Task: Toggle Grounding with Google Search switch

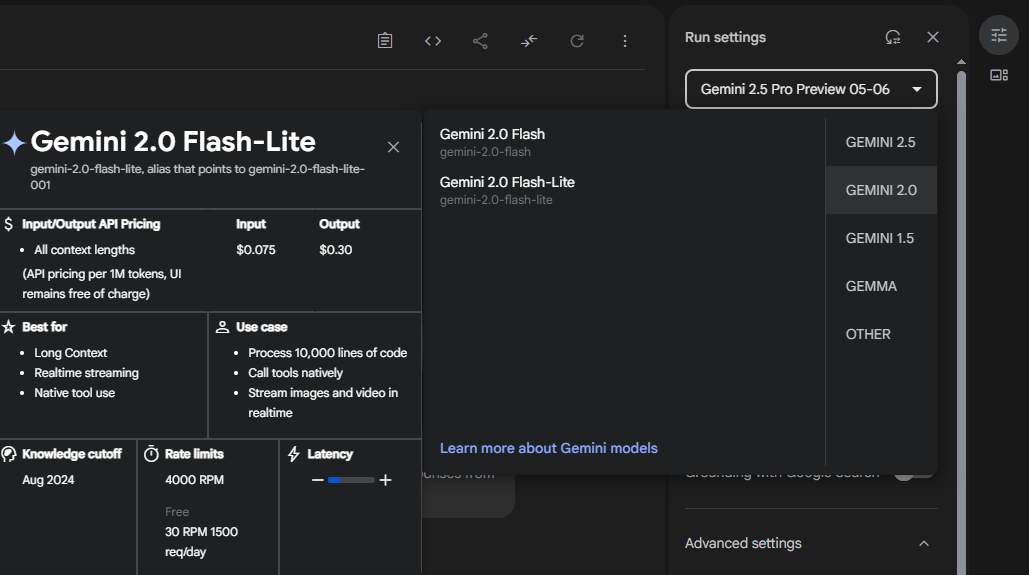Action: tap(914, 474)
